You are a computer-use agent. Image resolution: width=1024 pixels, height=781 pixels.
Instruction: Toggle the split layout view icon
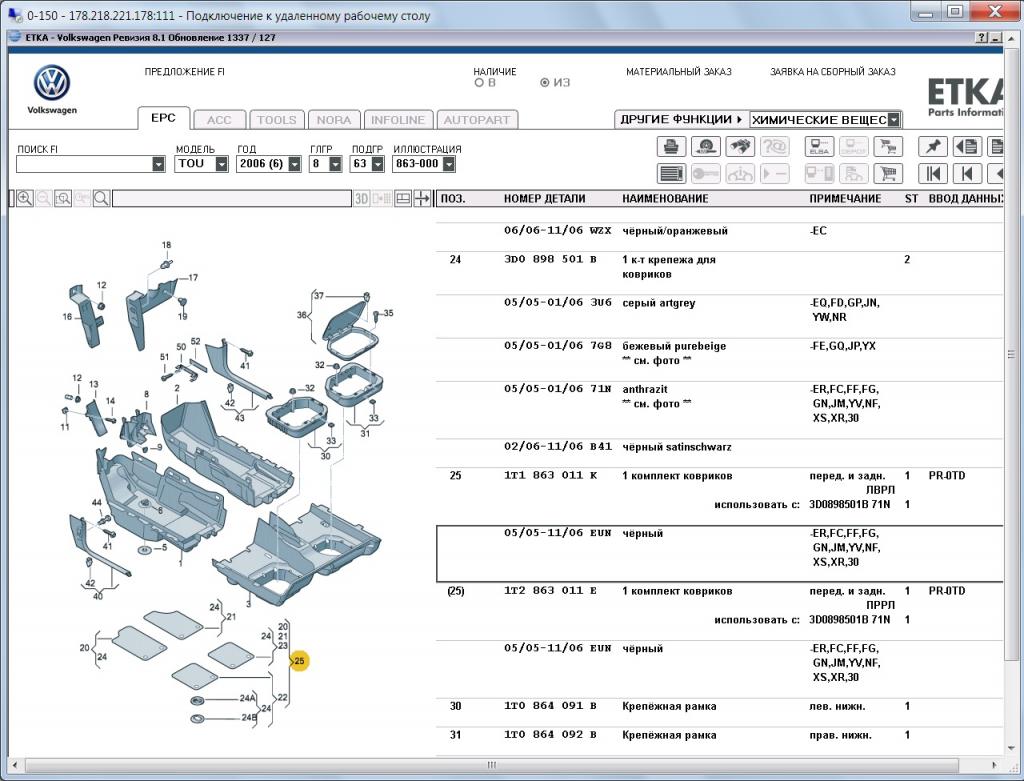[403, 199]
